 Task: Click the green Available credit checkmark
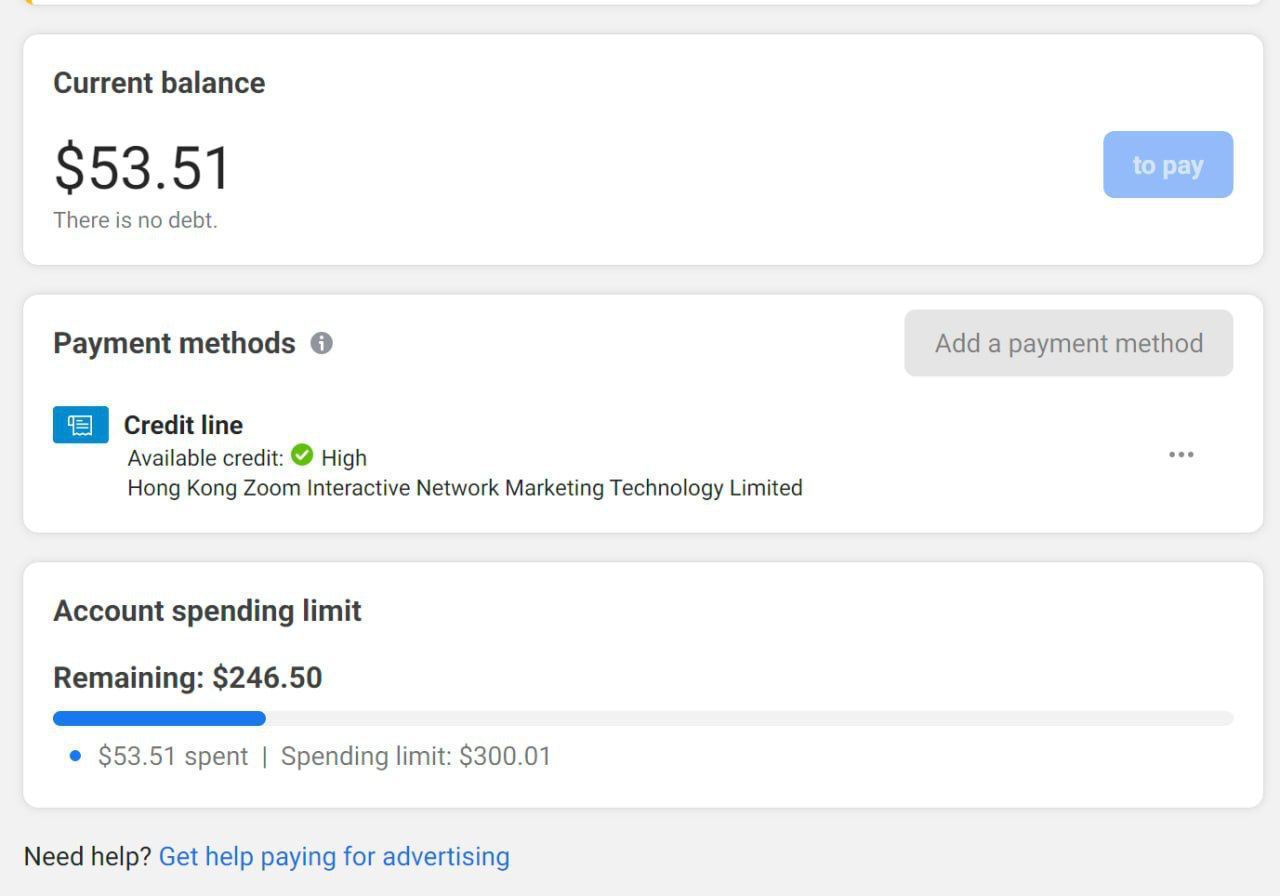coord(302,456)
